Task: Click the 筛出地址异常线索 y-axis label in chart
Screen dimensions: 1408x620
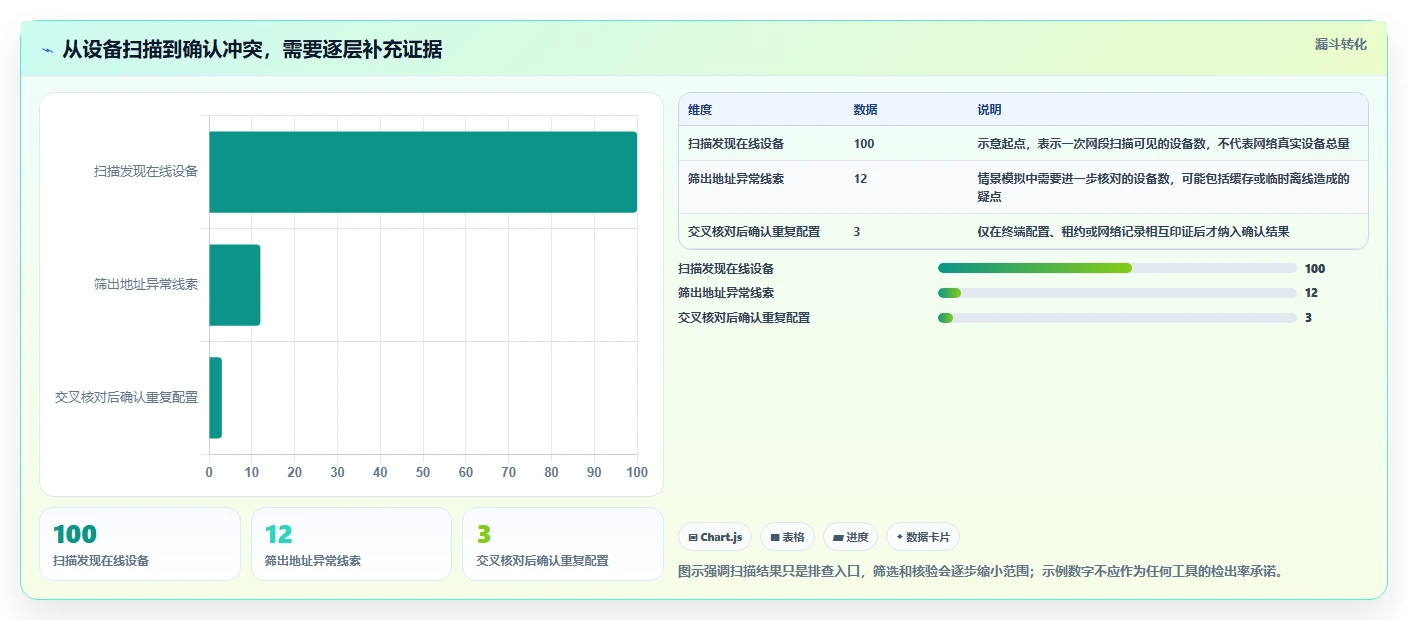Action: pyautogui.click(x=146, y=284)
